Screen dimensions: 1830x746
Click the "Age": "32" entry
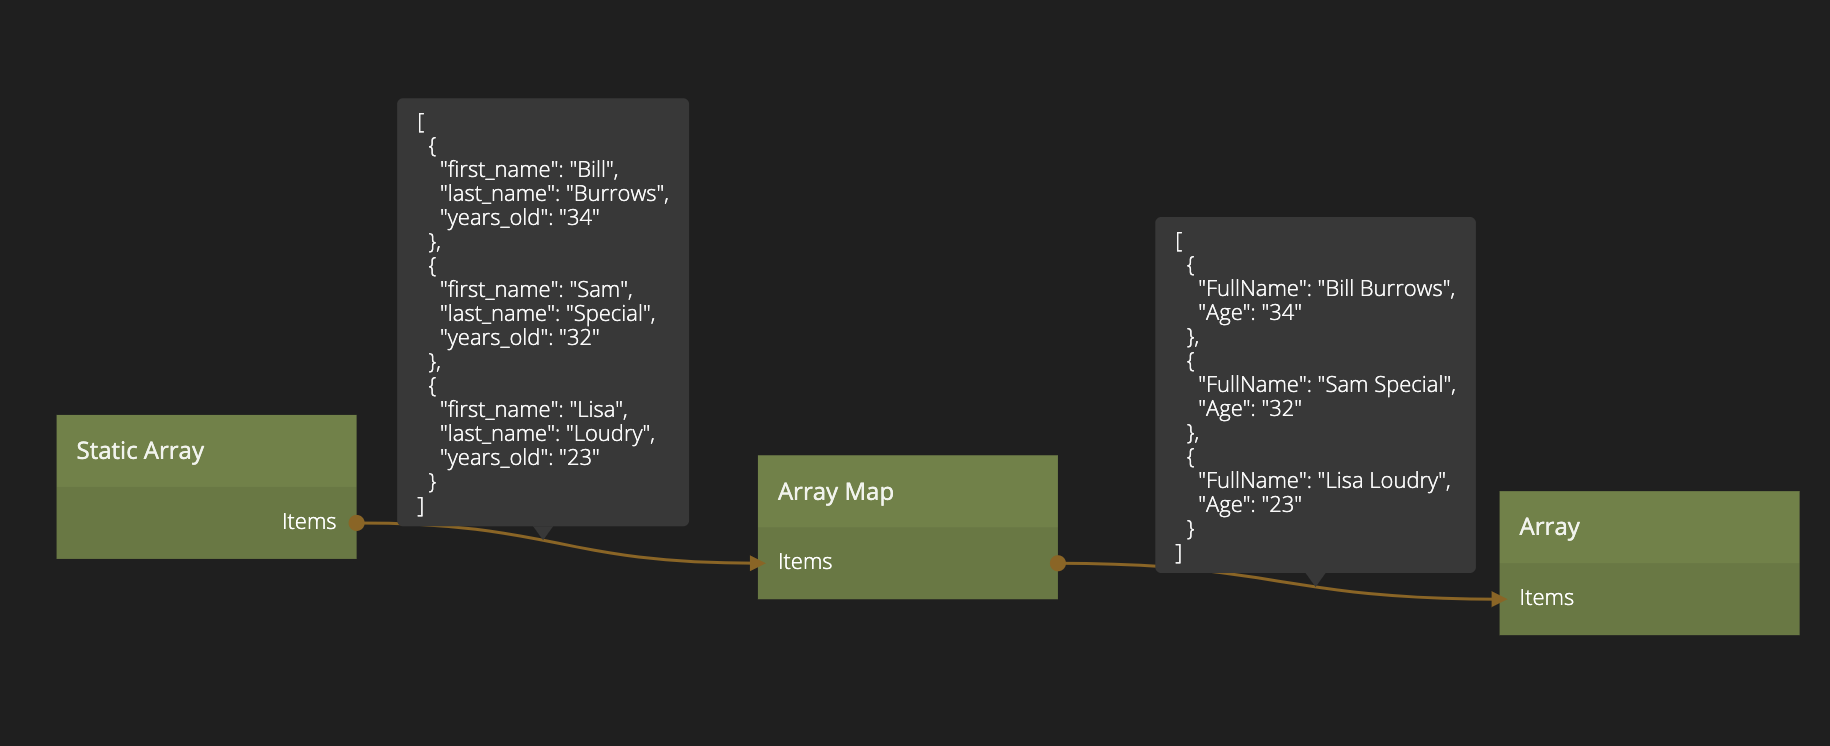pyautogui.click(x=1249, y=409)
